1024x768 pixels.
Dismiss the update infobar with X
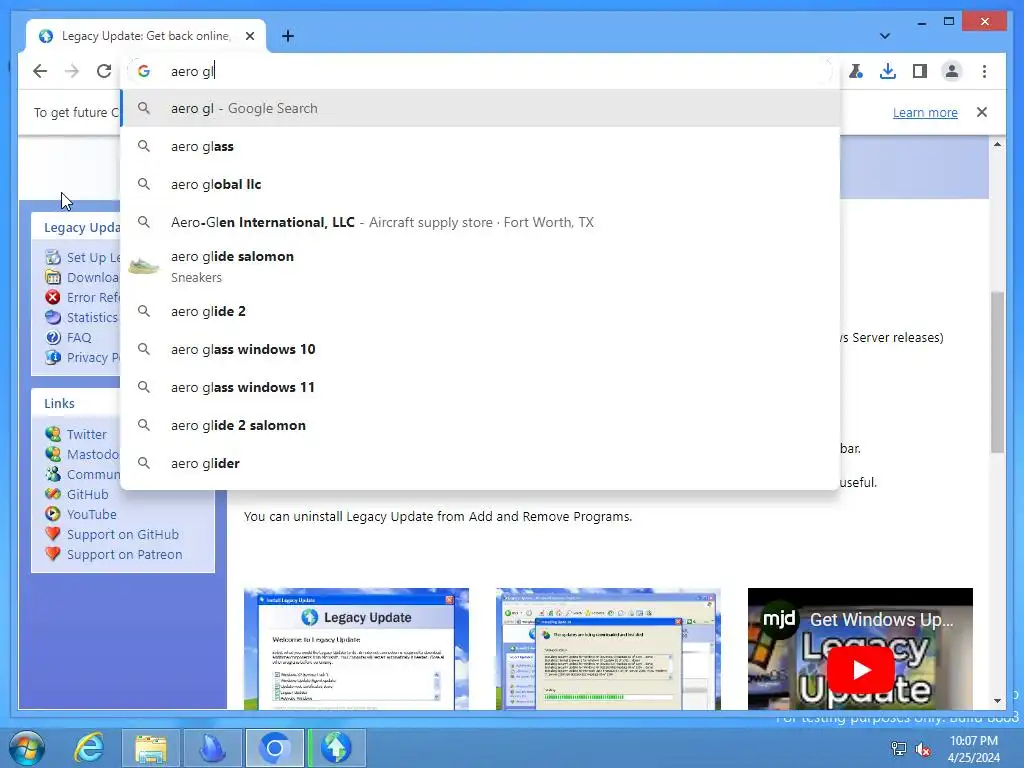982,112
